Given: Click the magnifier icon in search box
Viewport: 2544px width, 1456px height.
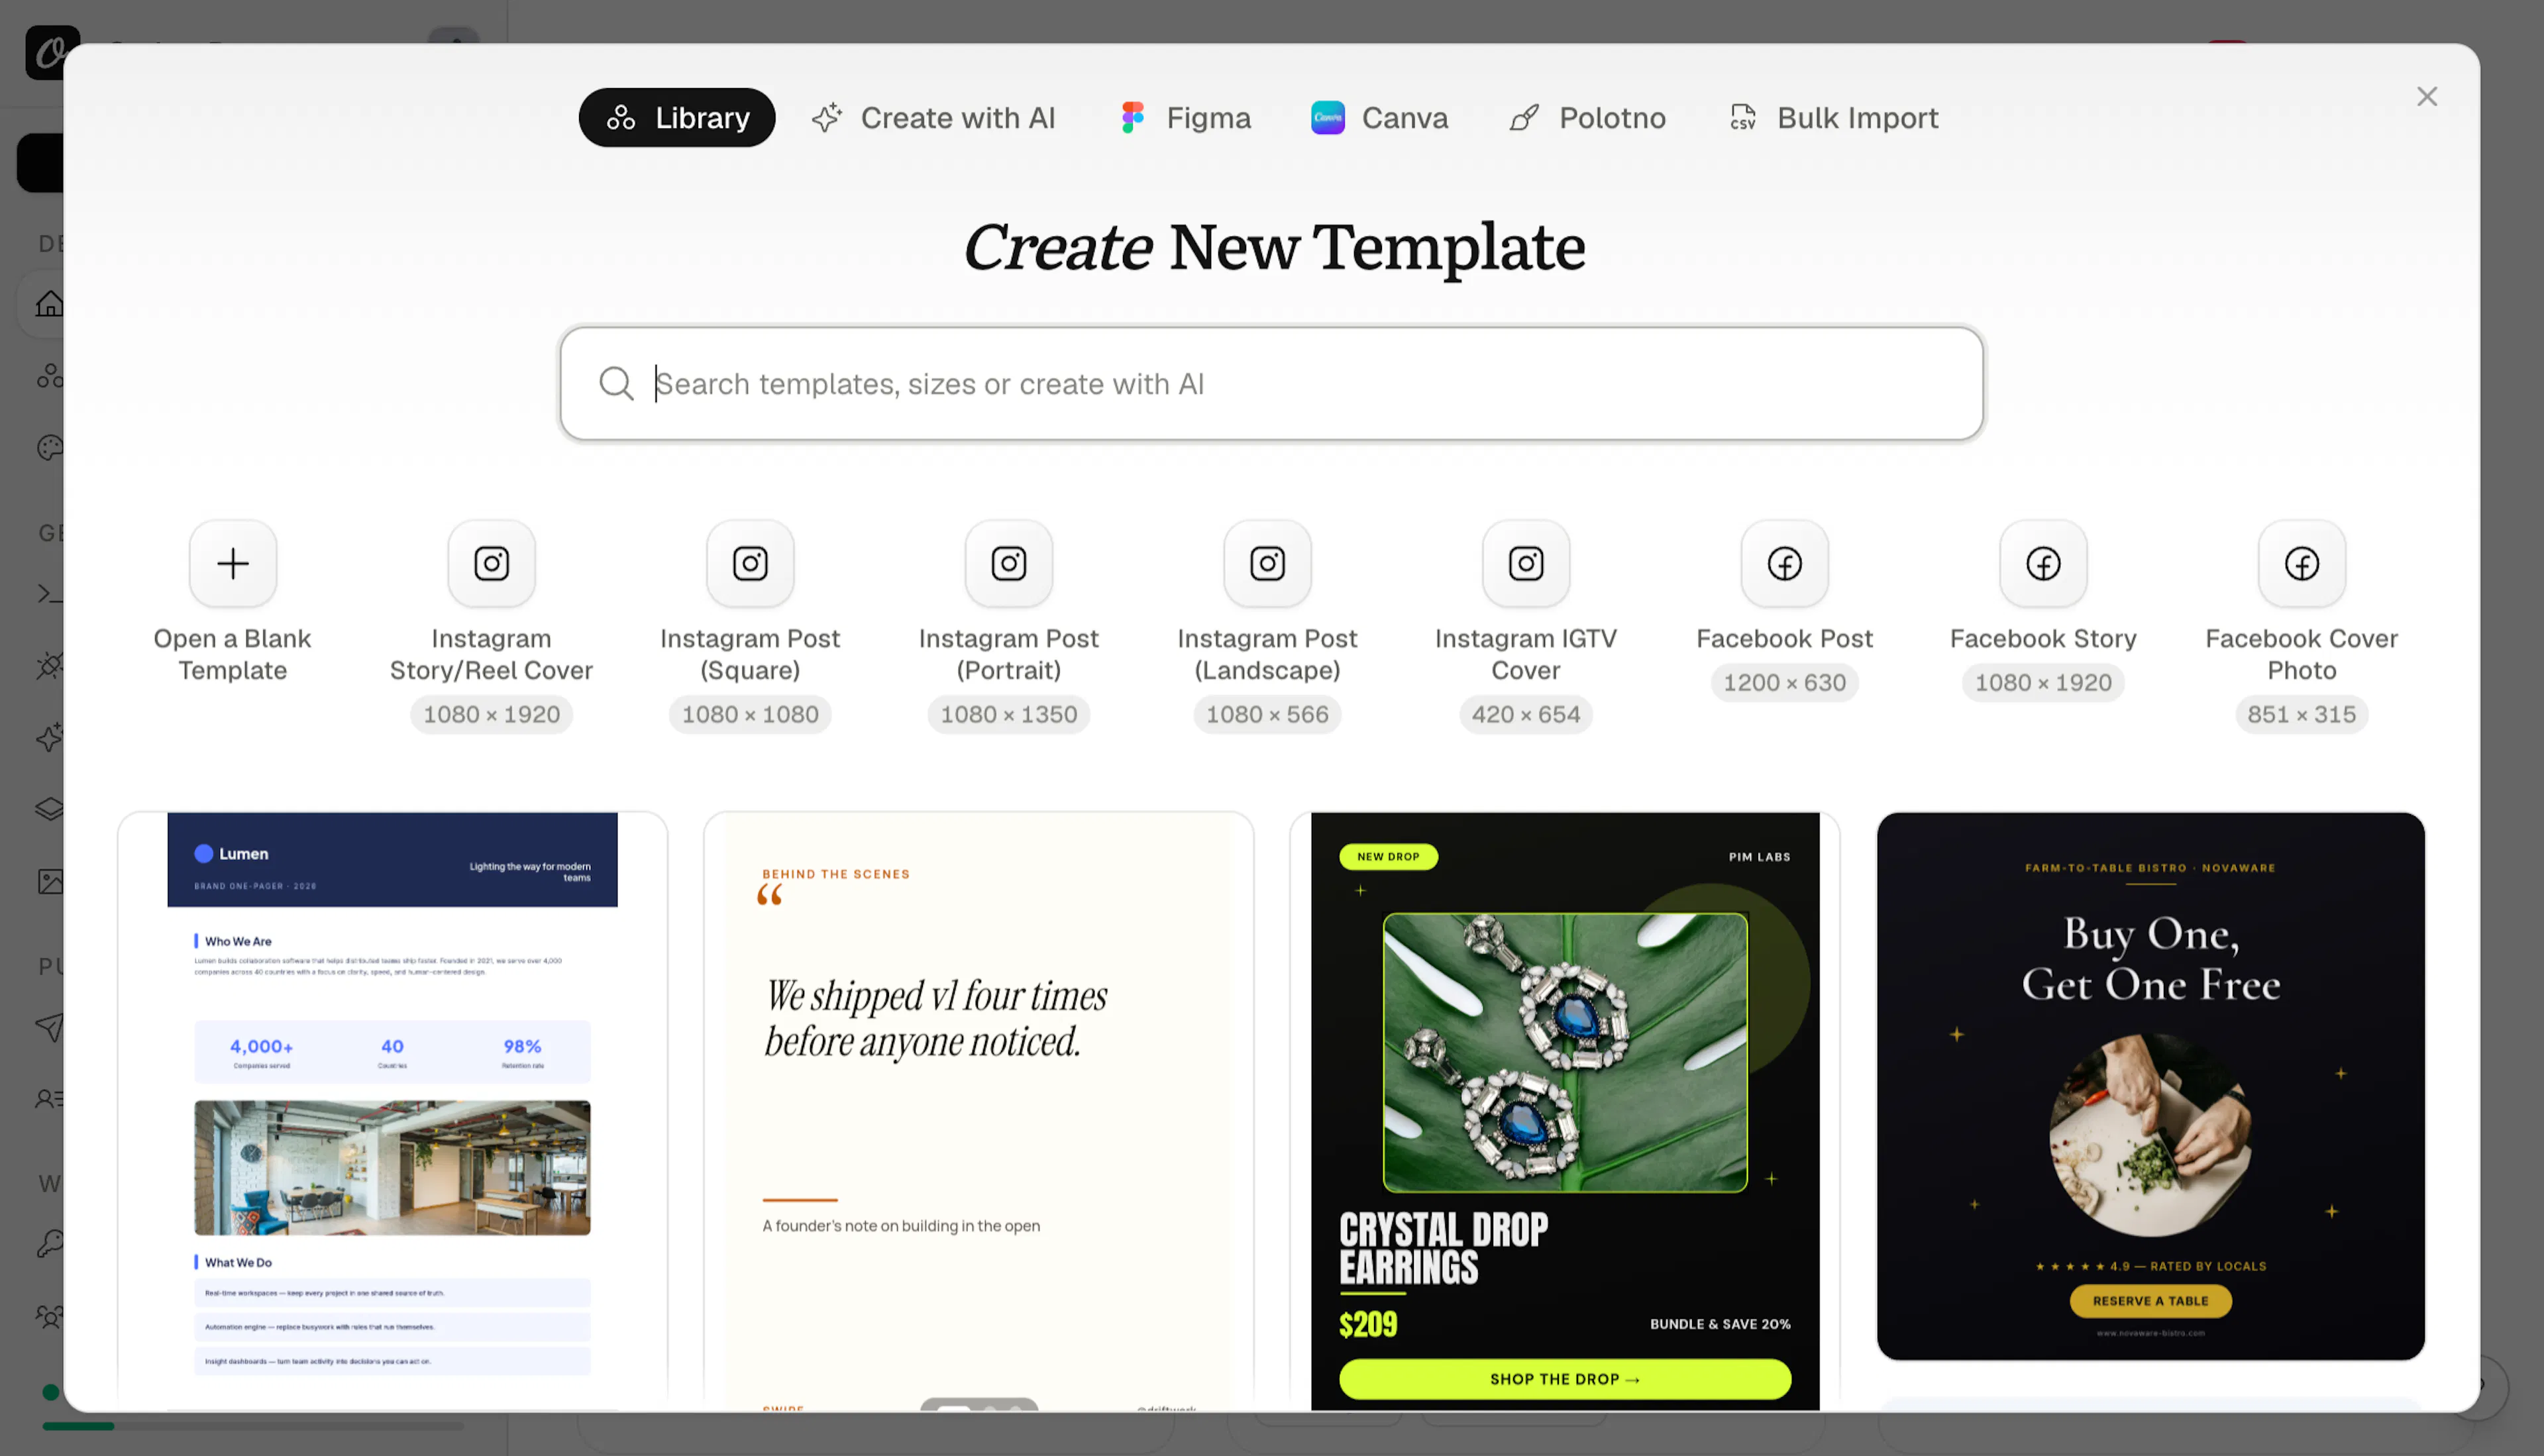Looking at the screenshot, I should coord(616,384).
